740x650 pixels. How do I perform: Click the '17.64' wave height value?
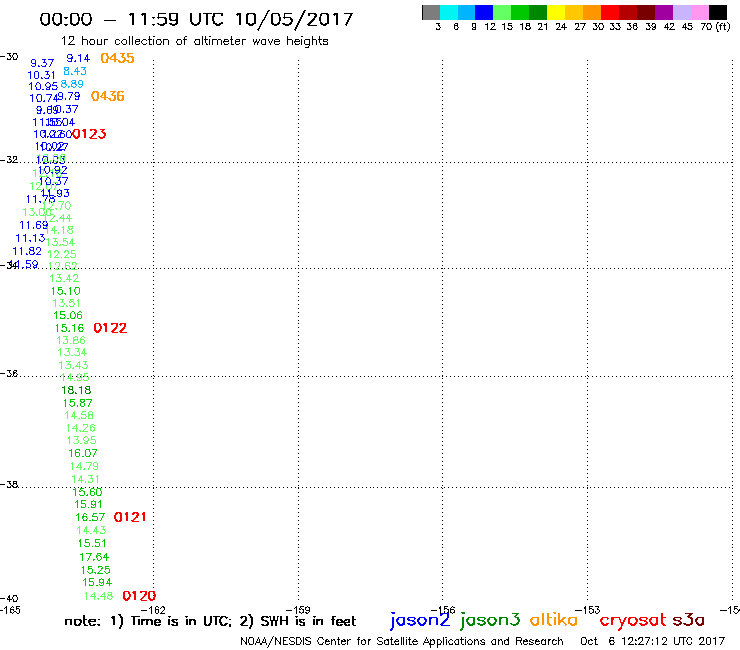(94, 557)
